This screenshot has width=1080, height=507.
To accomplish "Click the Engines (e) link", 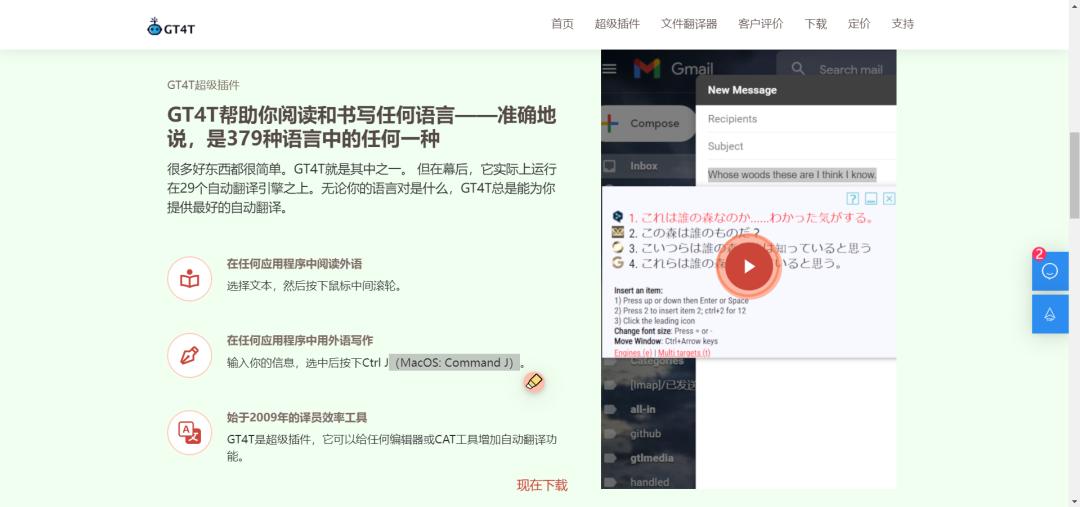I will [632, 353].
